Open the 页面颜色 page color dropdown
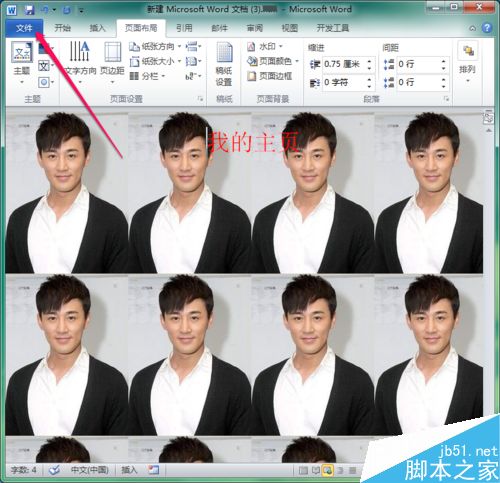This screenshot has width=500, height=483. click(x=273, y=61)
